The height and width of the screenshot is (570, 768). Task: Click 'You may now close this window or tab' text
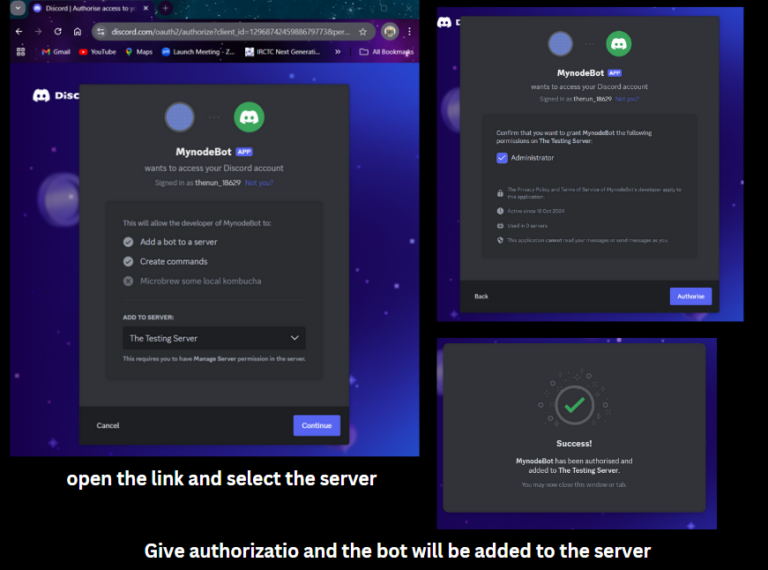[574, 485]
